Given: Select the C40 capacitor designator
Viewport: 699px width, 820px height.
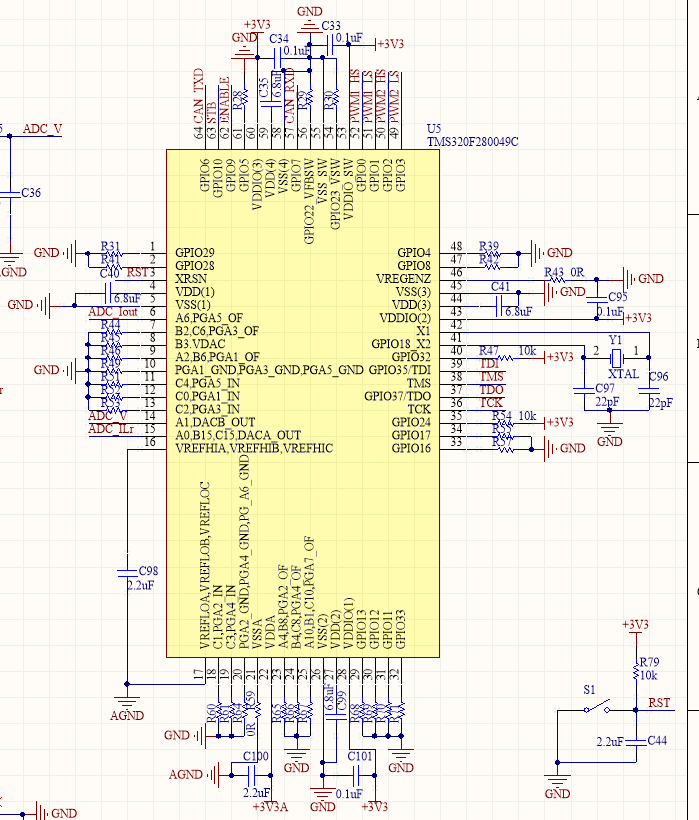Looking at the screenshot, I should (110, 273).
